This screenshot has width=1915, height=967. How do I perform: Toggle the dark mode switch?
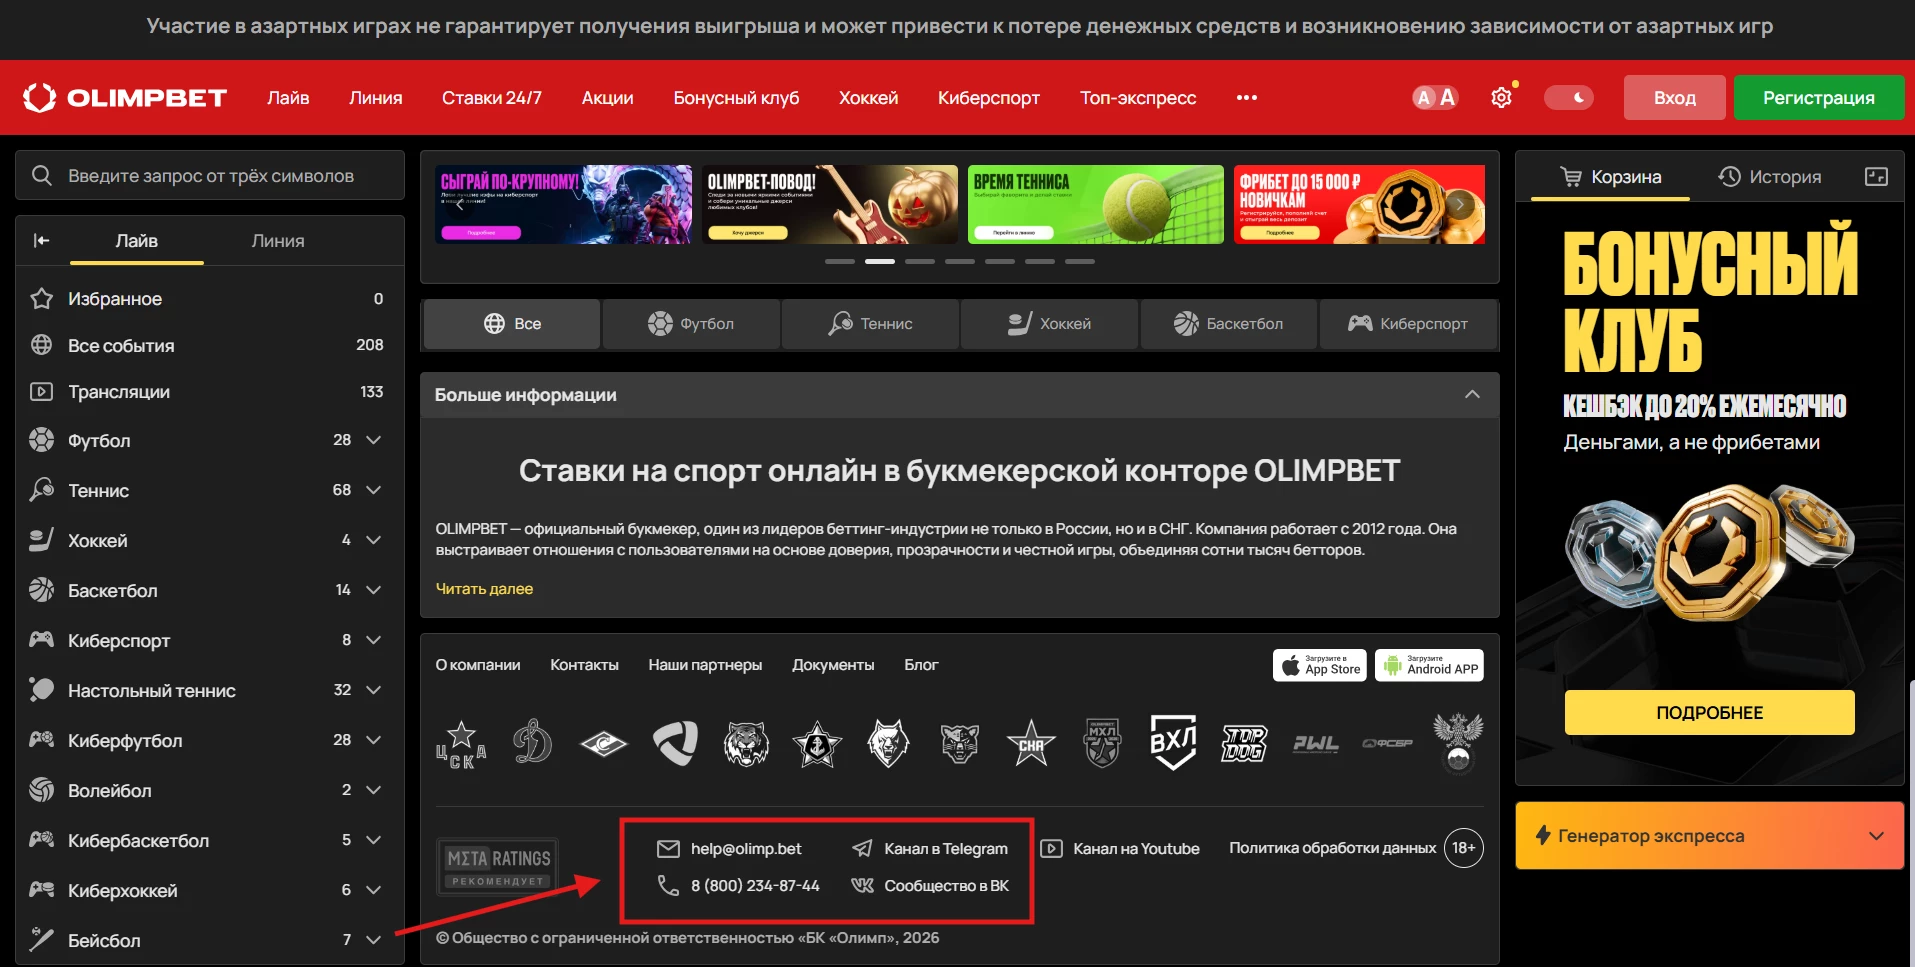[x=1569, y=98]
